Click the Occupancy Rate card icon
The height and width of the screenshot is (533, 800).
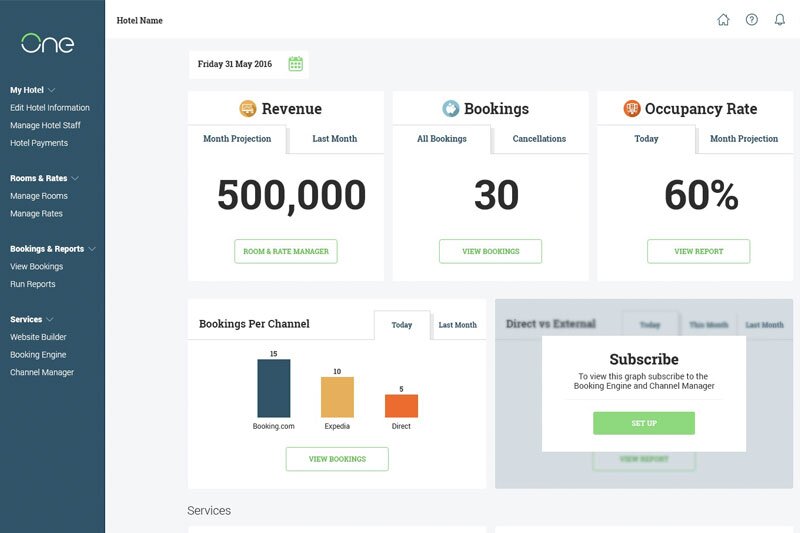(632, 108)
